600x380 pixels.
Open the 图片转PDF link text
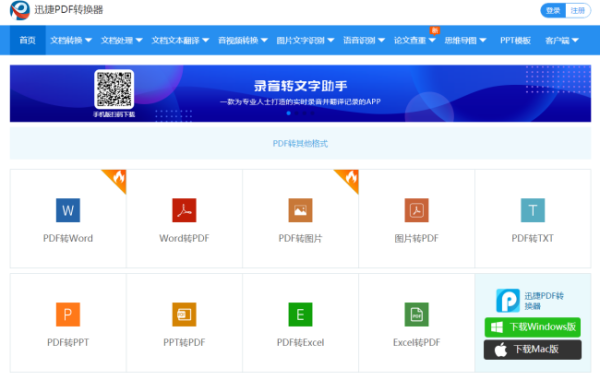[x=417, y=238]
